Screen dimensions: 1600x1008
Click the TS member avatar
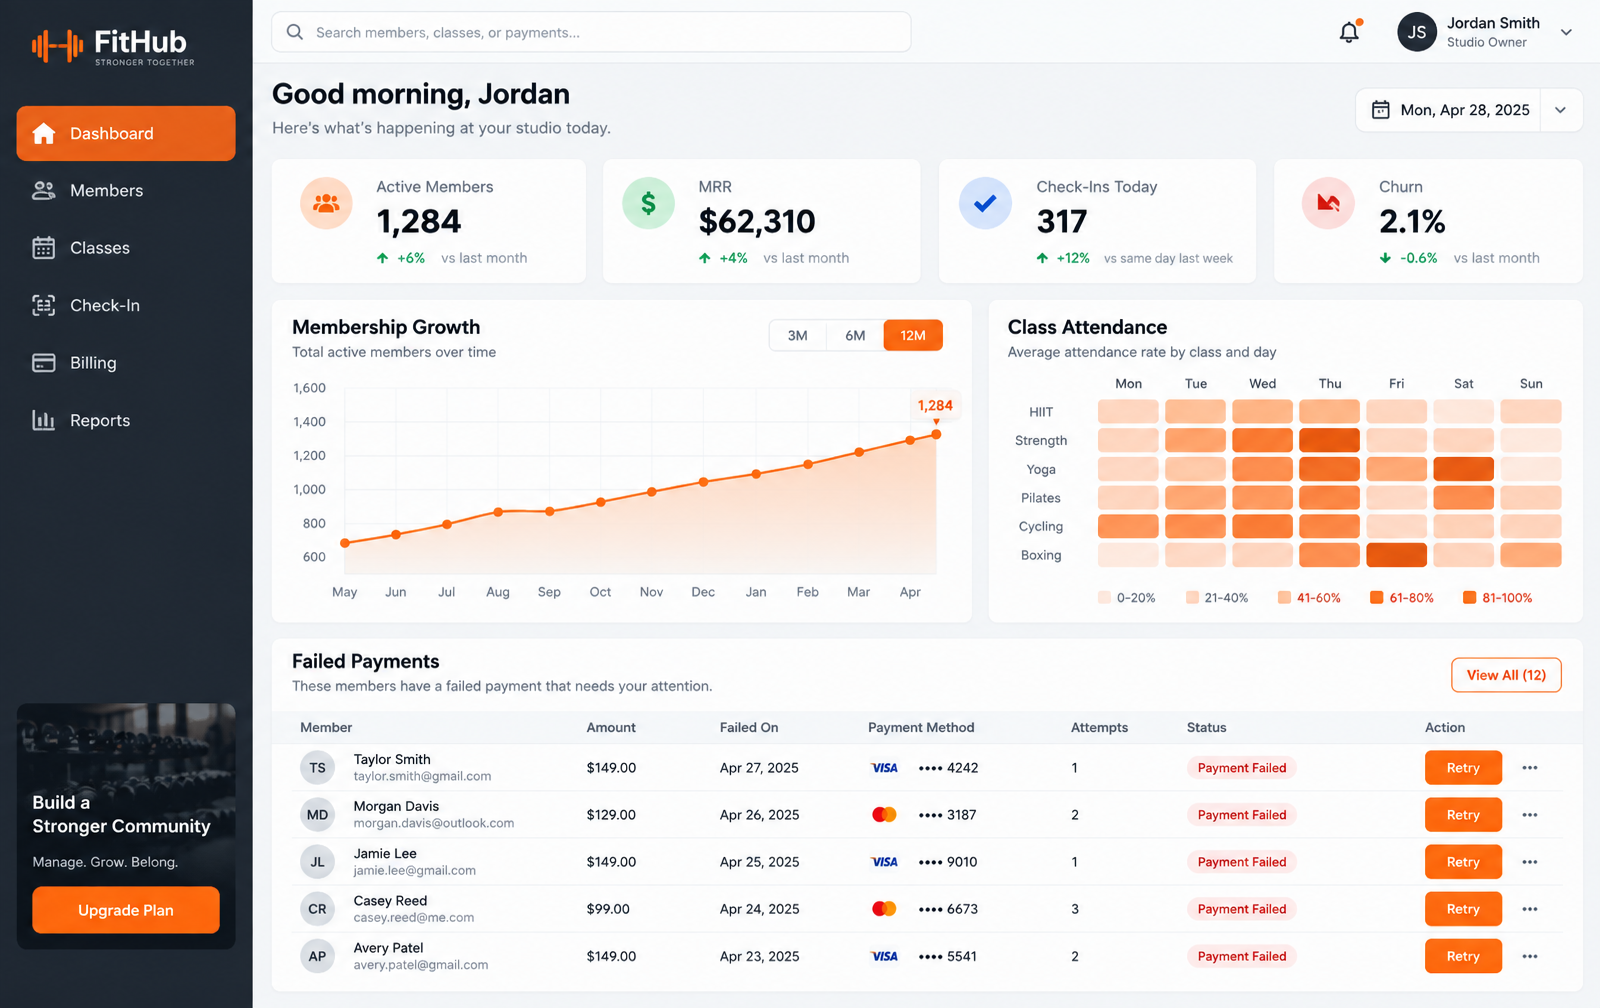point(317,768)
